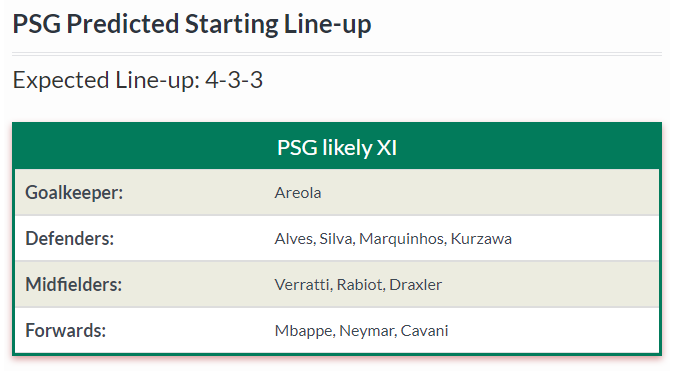Select Verratti in the midfielders row

(x=303, y=285)
